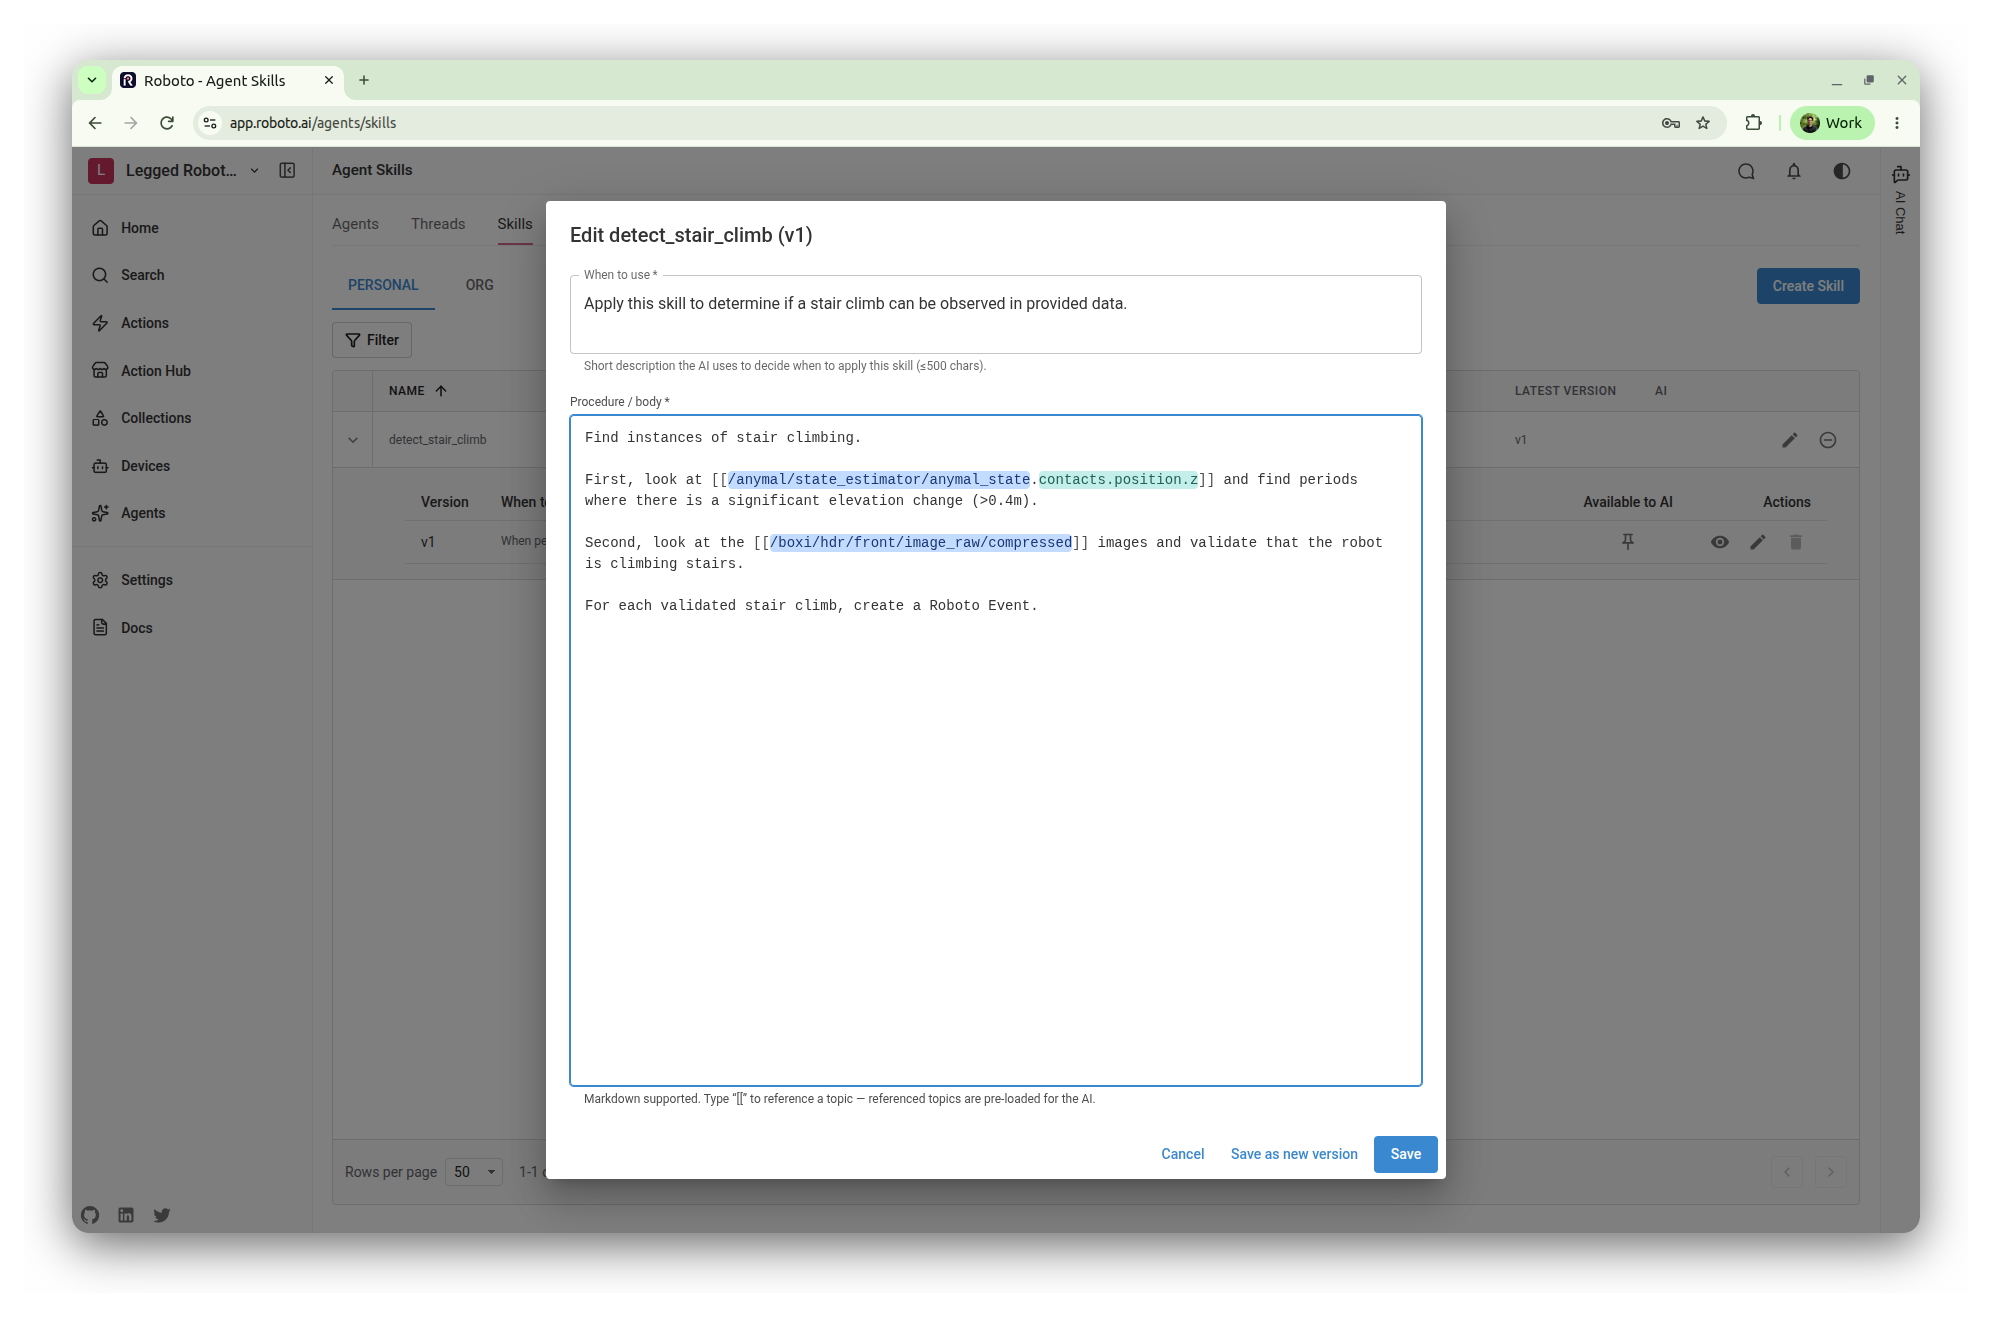
Task: Open browser extensions puzzle icon
Action: 1753,123
